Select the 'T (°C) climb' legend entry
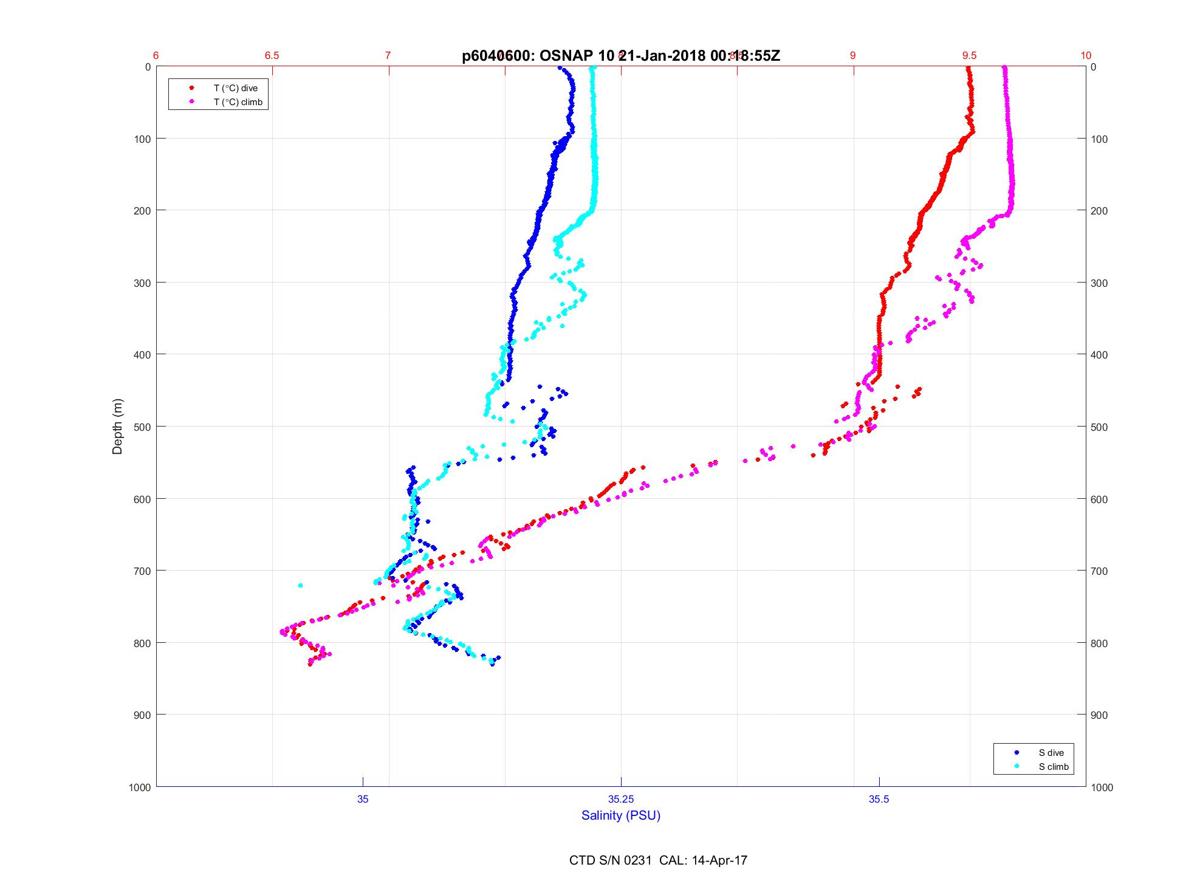1200x885 pixels. click(x=238, y=102)
